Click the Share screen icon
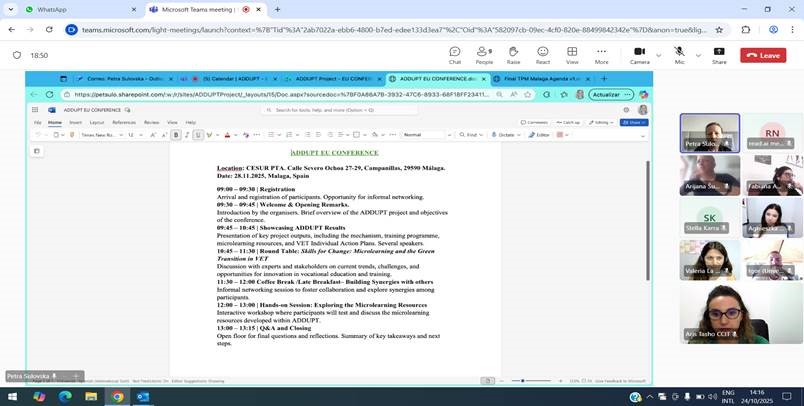This screenshot has height=406, width=804. coord(719,54)
